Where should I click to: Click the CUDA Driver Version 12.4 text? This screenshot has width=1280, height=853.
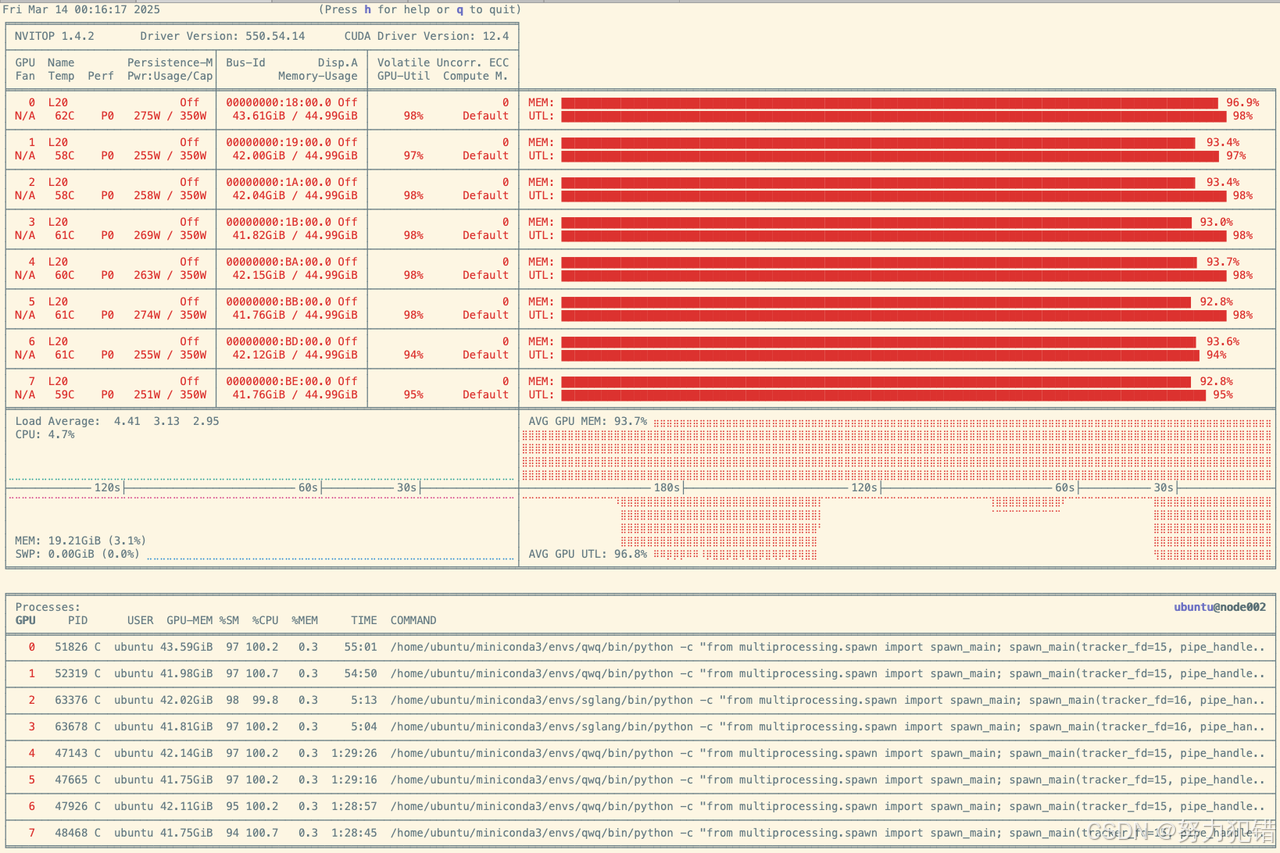click(427, 36)
